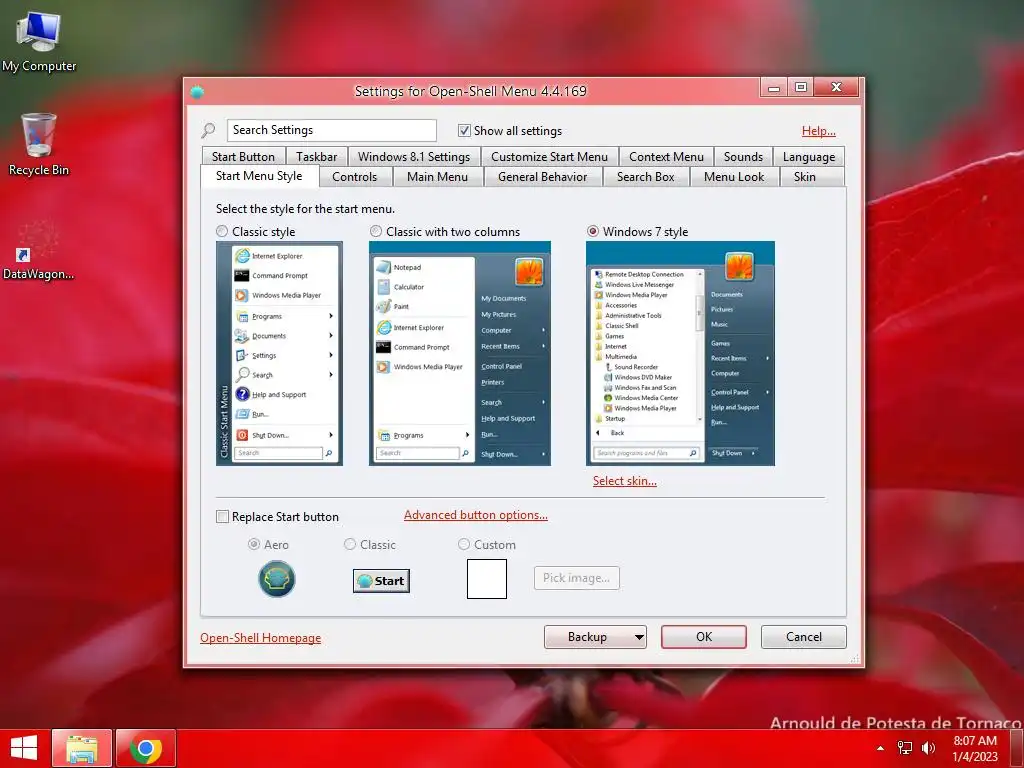Click the Backup button
Image resolution: width=1024 pixels, height=768 pixels.
pos(587,637)
